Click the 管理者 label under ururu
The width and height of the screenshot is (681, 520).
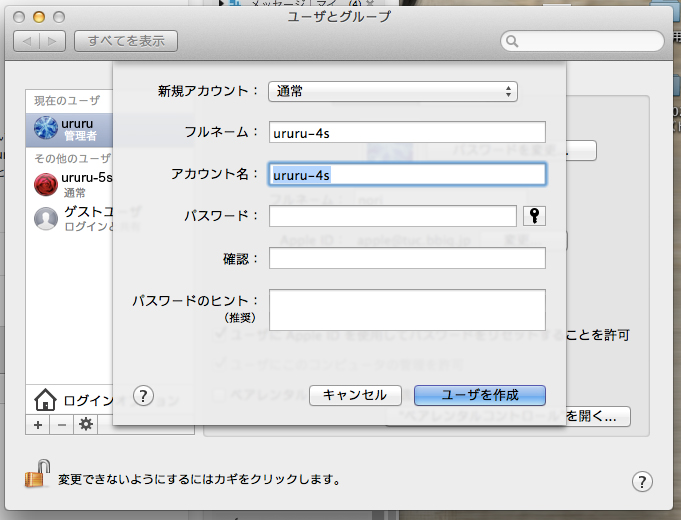(80, 136)
